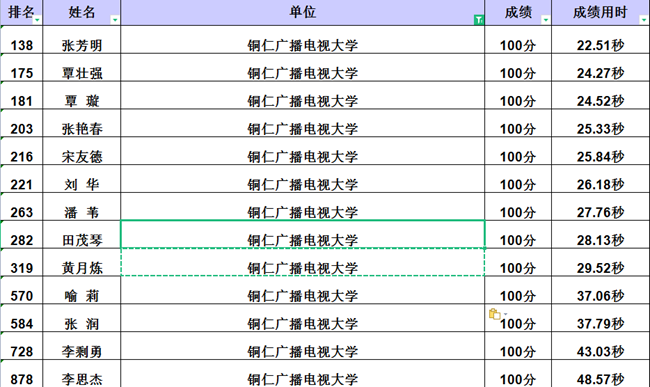Select rank cell 216
The height and width of the screenshot is (387, 650).
point(22,151)
